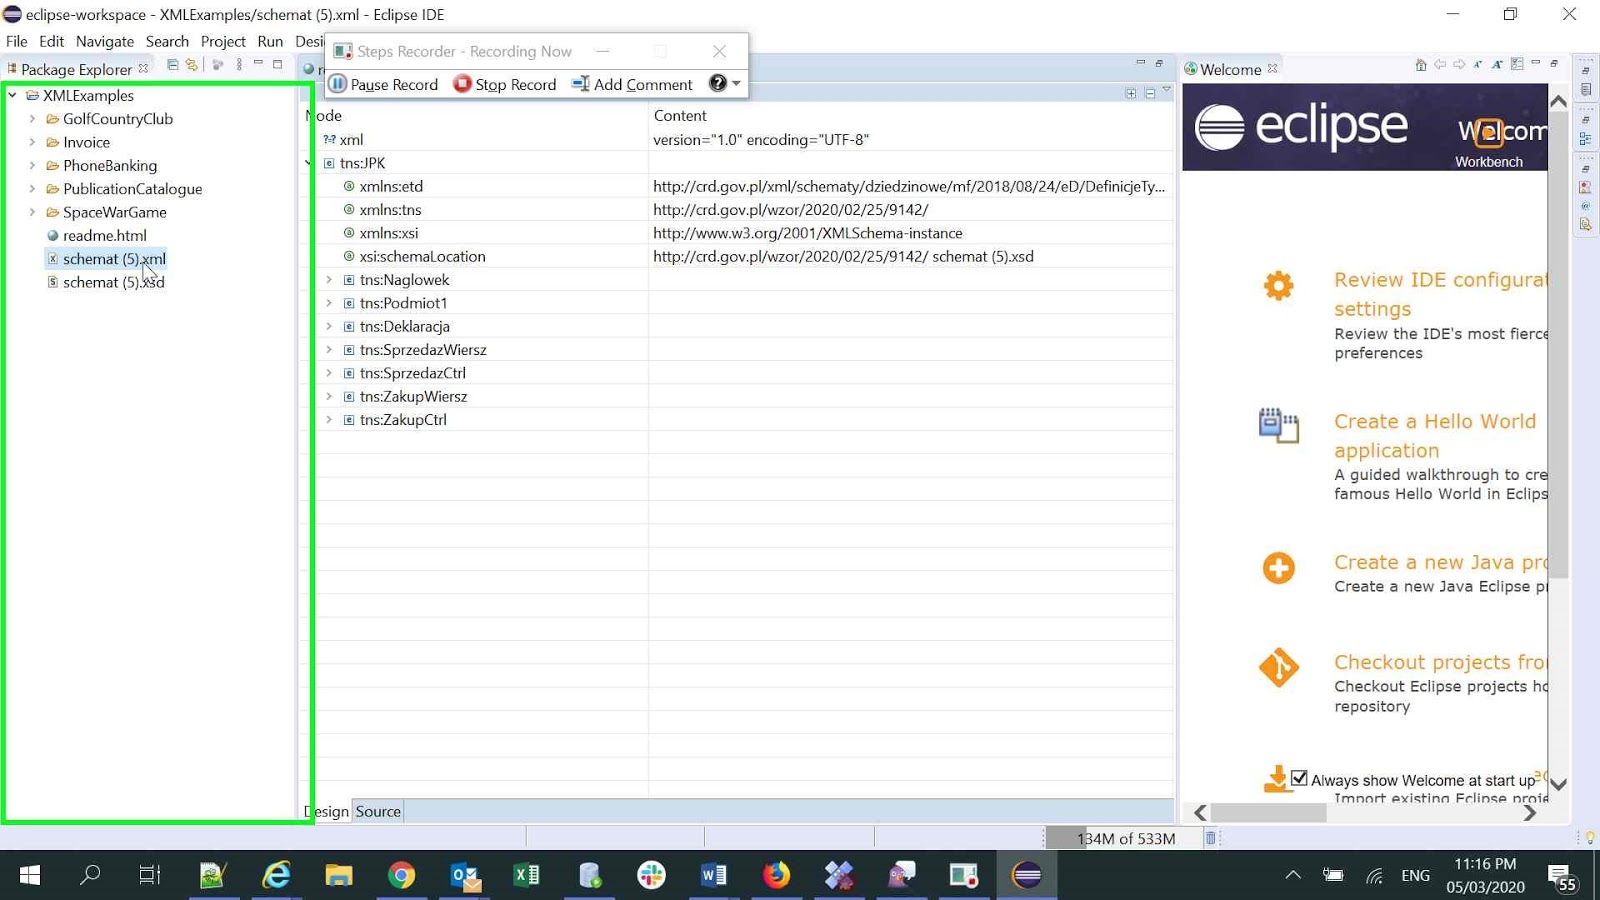Select the Collapse All icon in Package Explorer
Image resolution: width=1600 pixels, height=900 pixels.
(x=172, y=65)
